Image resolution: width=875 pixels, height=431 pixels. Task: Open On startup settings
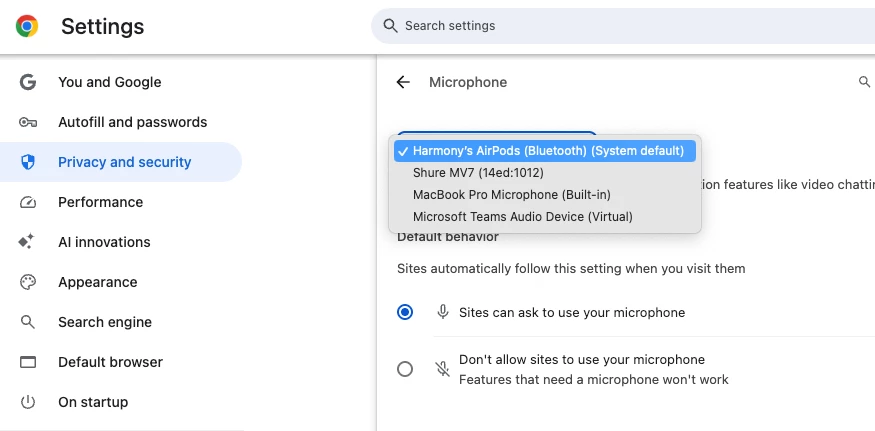tap(121, 402)
